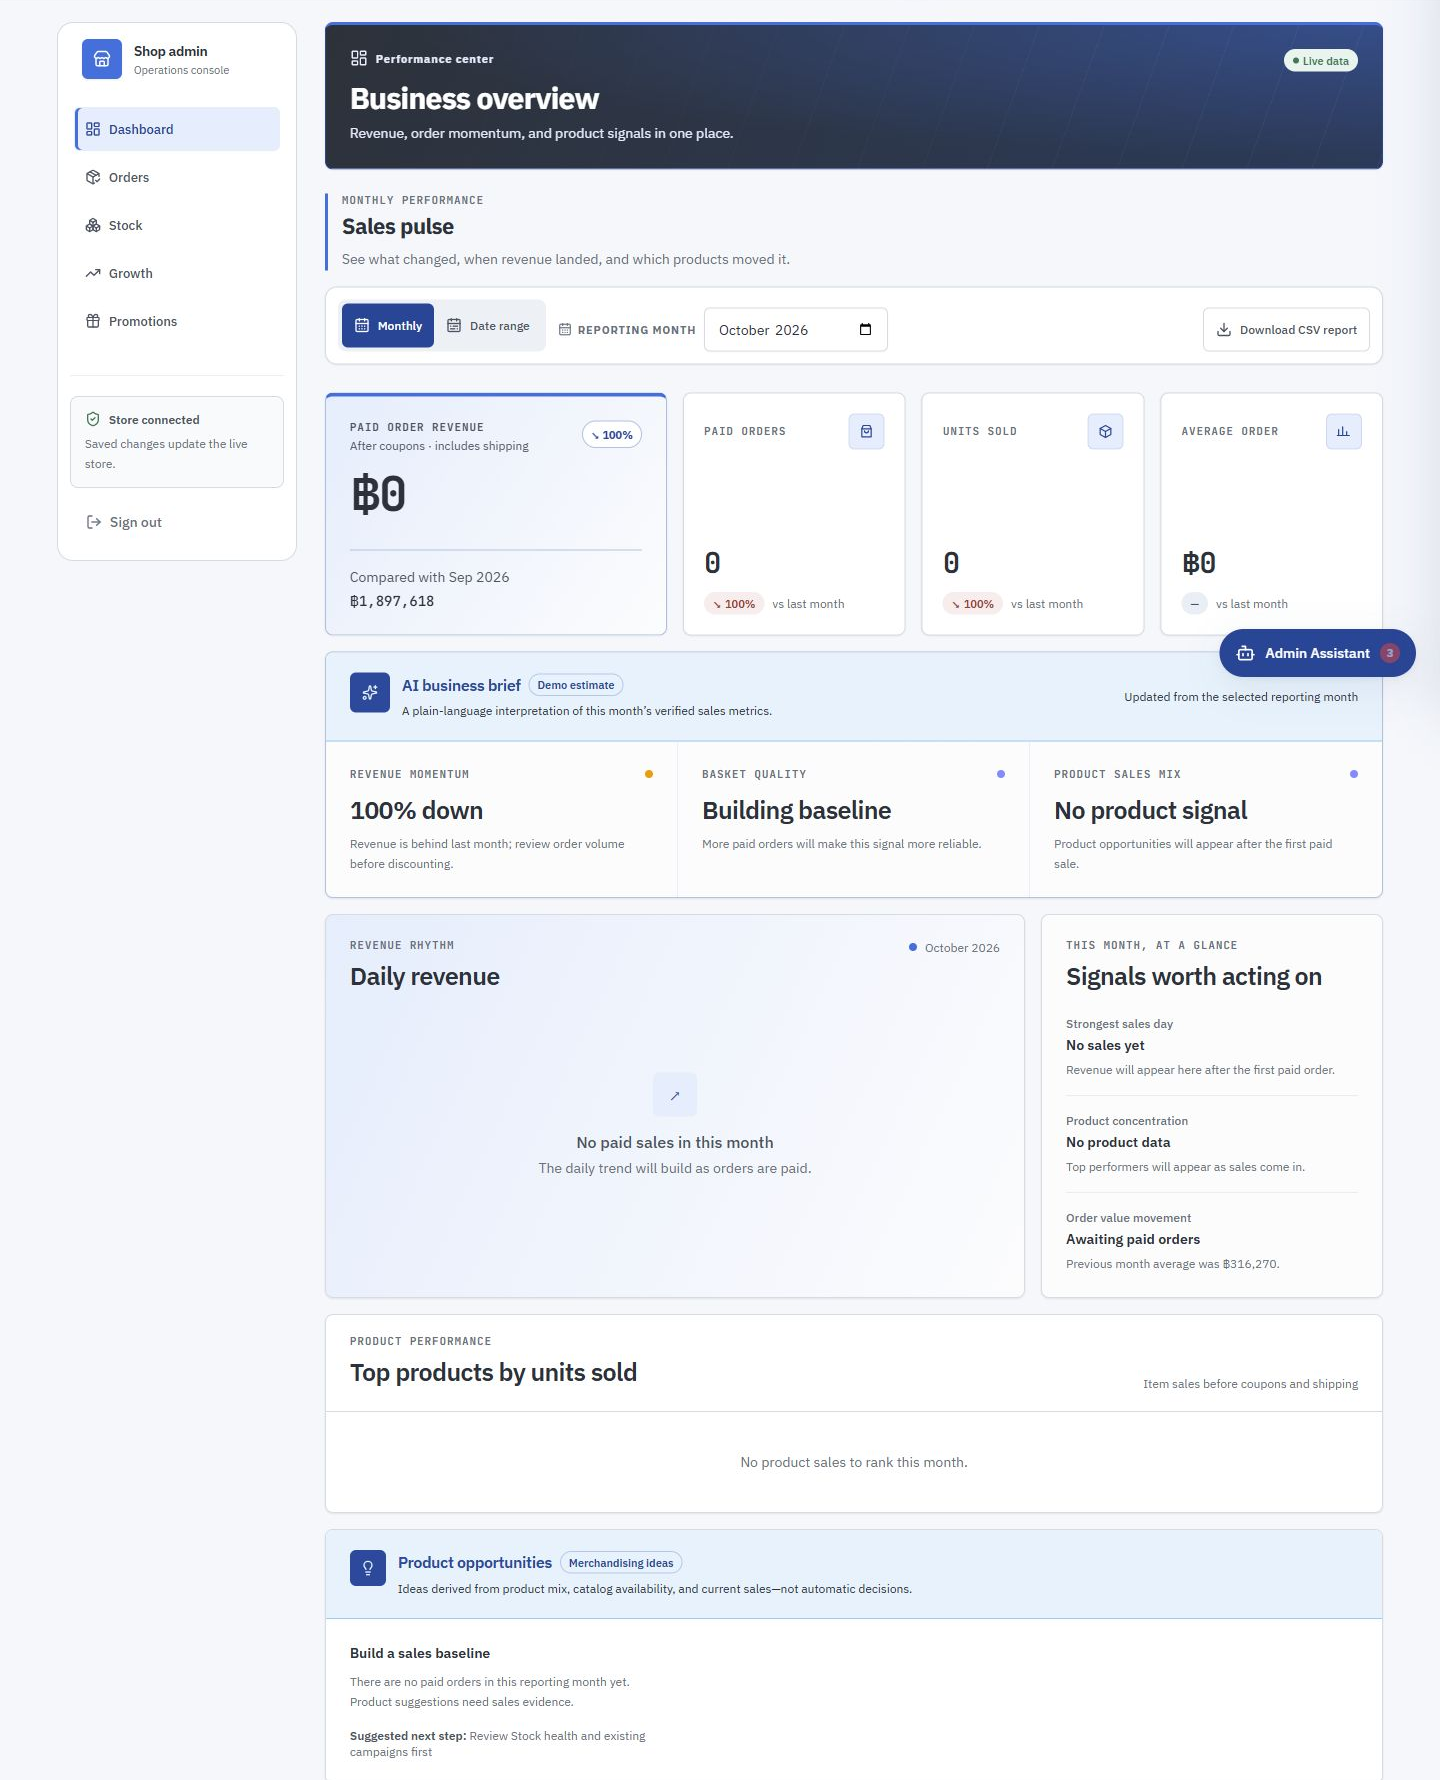Image resolution: width=1440 pixels, height=1780 pixels.
Task: Click the Admin Assistant notification count 3
Action: pos(1389,653)
